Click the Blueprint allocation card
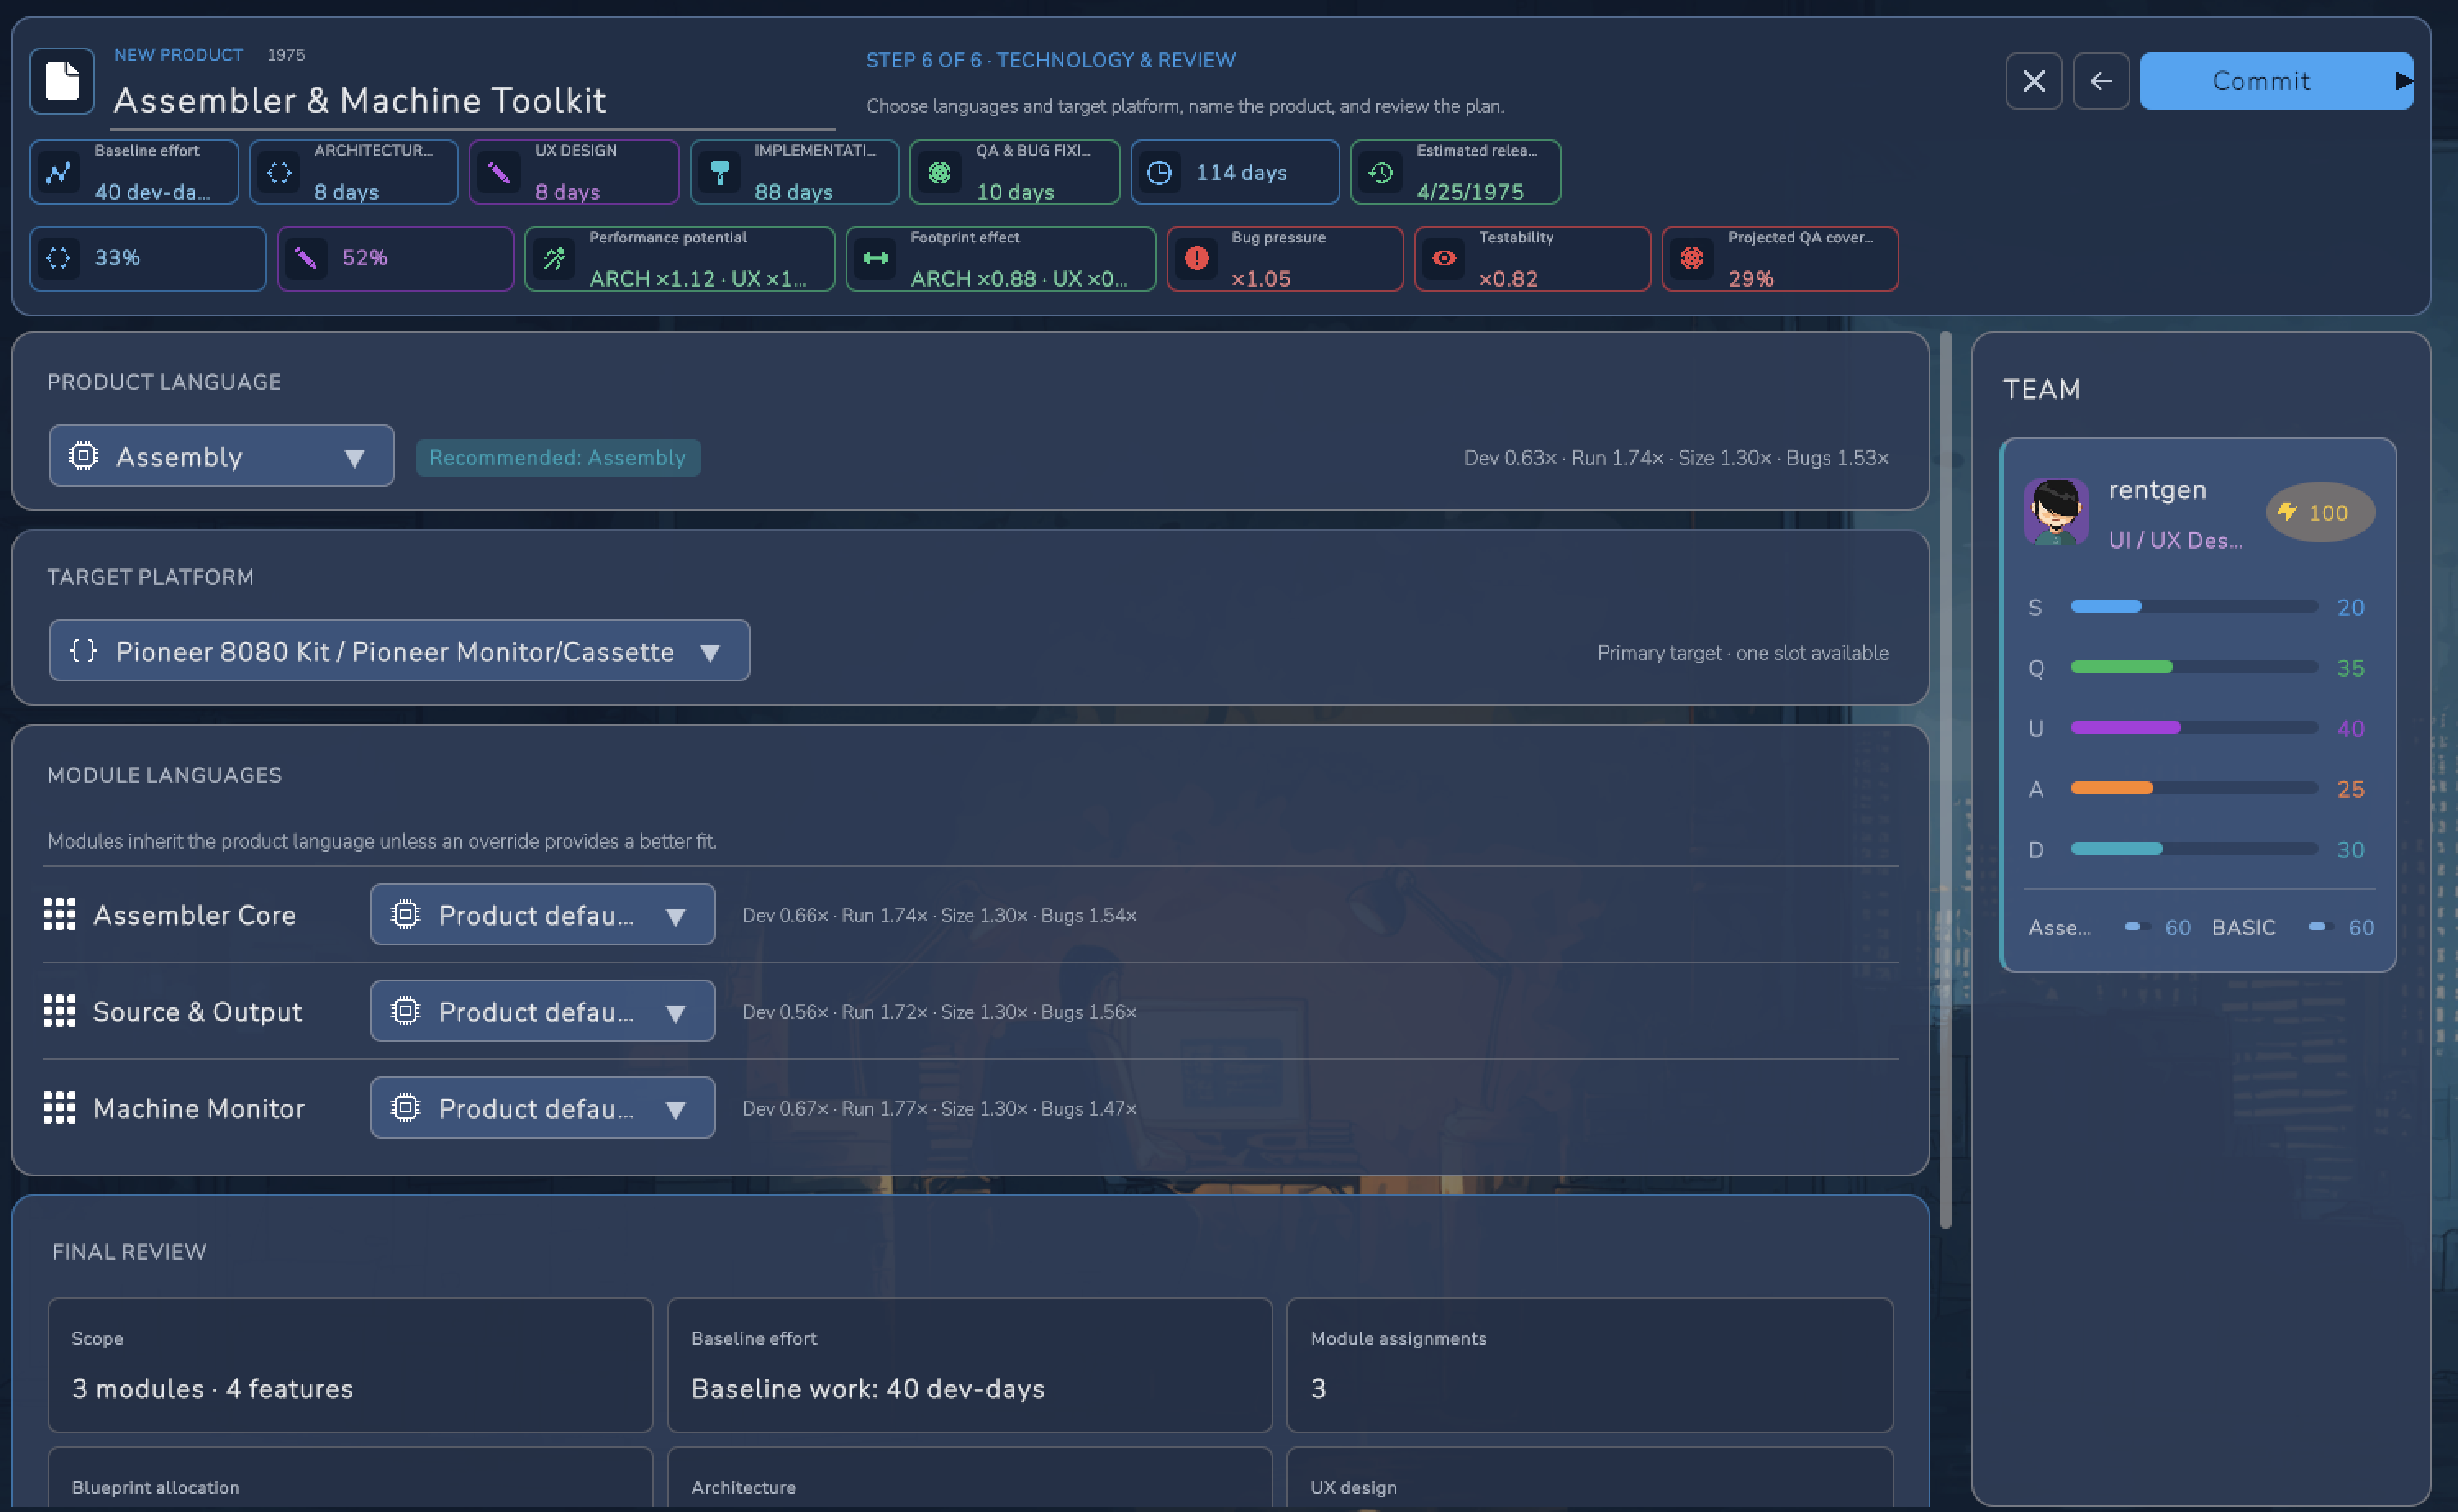Viewport: 2458px width, 1512px height. [350, 1478]
